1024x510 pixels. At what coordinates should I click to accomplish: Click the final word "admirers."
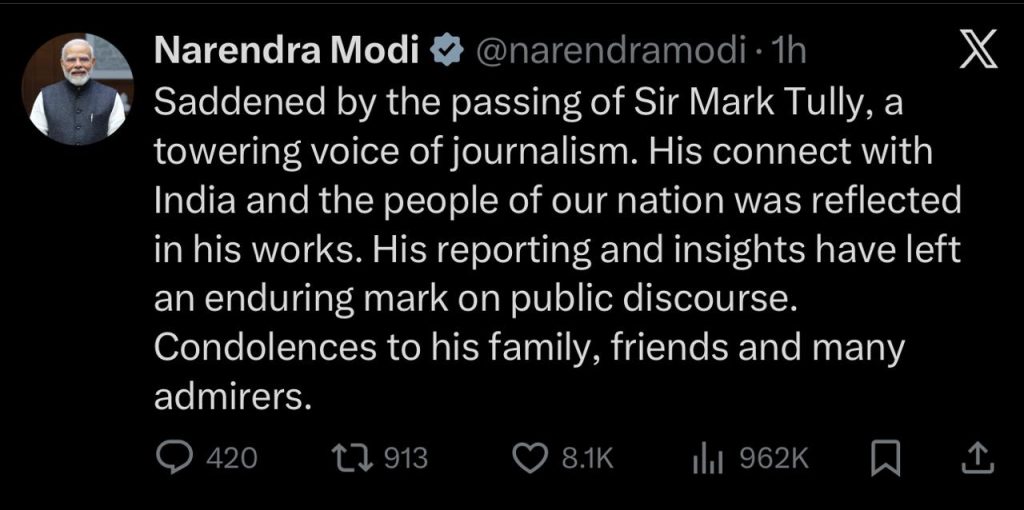228,396
